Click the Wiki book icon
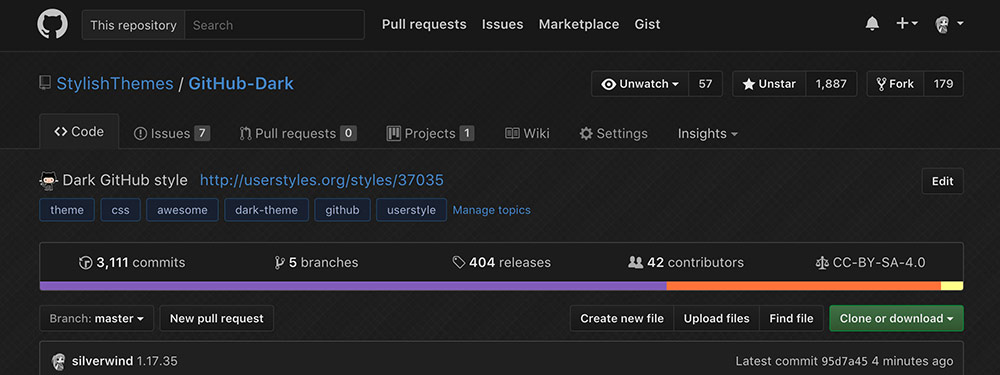This screenshot has width=1000, height=375. tap(512, 133)
